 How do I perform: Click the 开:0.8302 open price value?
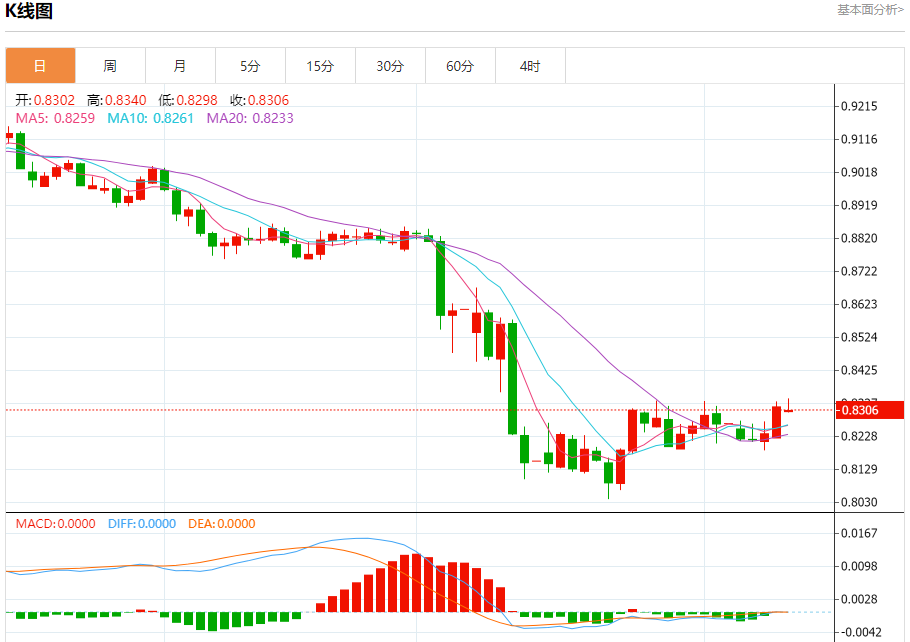click(x=45, y=100)
